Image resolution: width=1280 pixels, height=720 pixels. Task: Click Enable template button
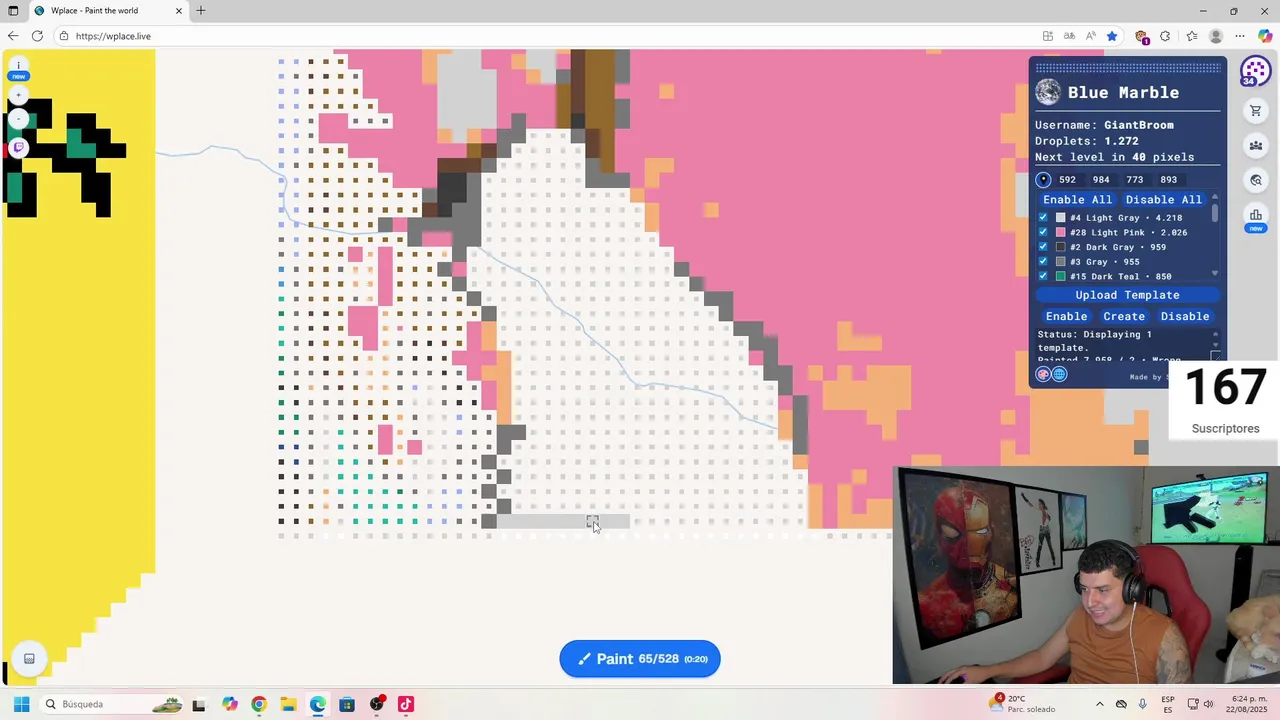[1066, 316]
